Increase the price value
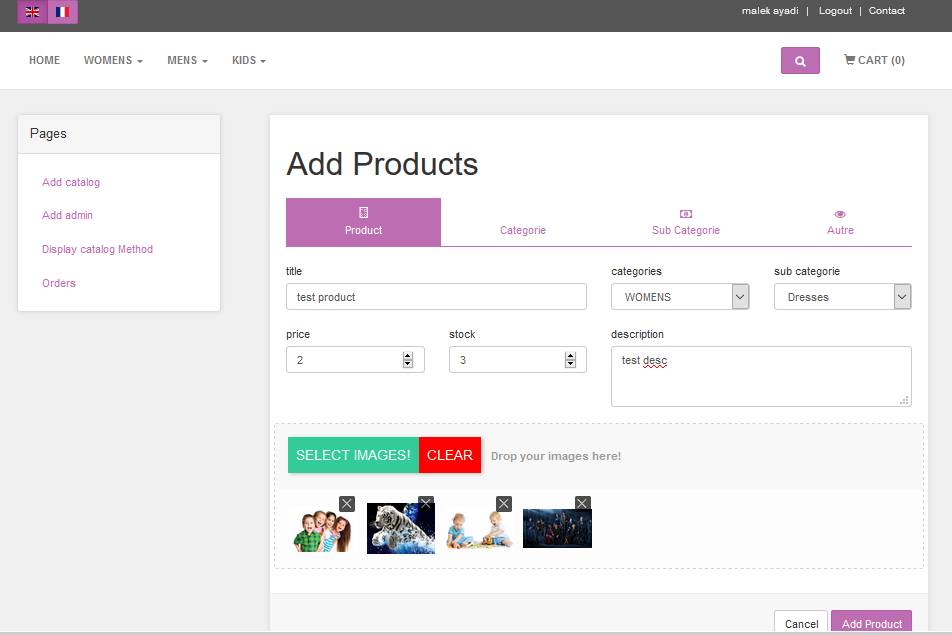This screenshot has height=635, width=952. 408,356
